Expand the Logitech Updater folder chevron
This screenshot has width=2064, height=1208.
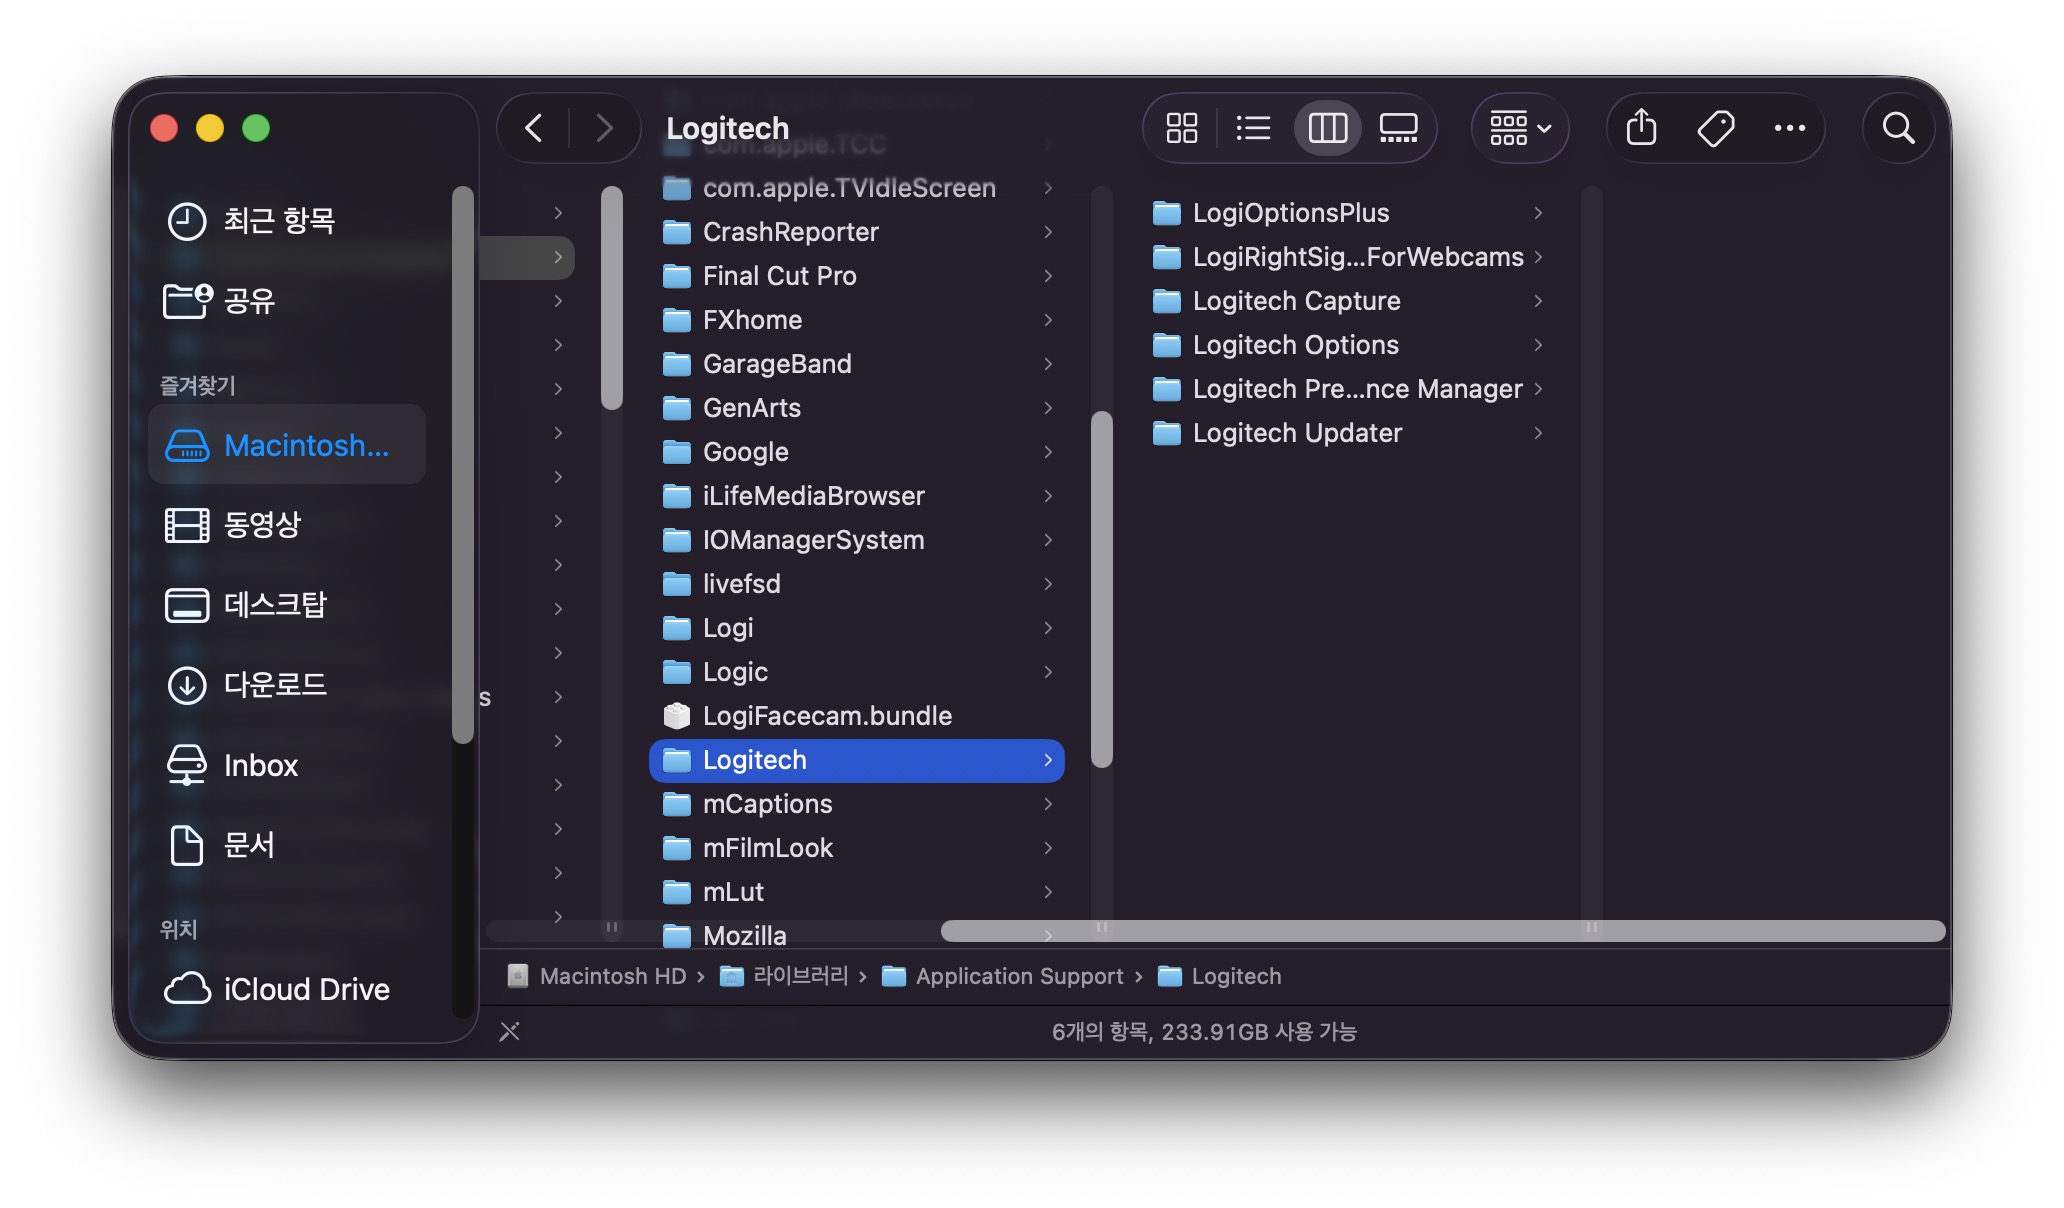(1538, 433)
